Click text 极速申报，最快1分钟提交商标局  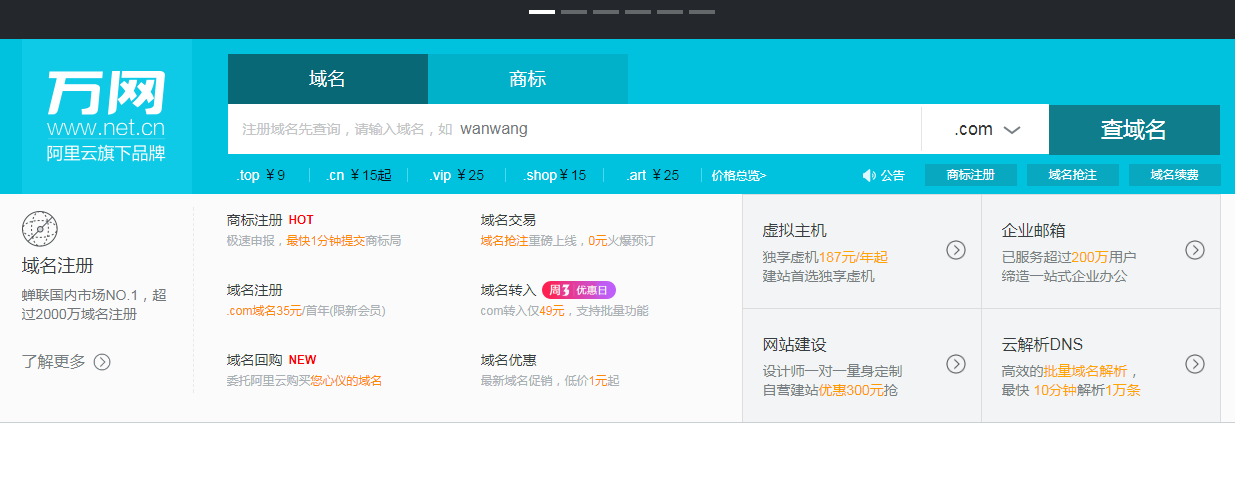[x=314, y=241]
